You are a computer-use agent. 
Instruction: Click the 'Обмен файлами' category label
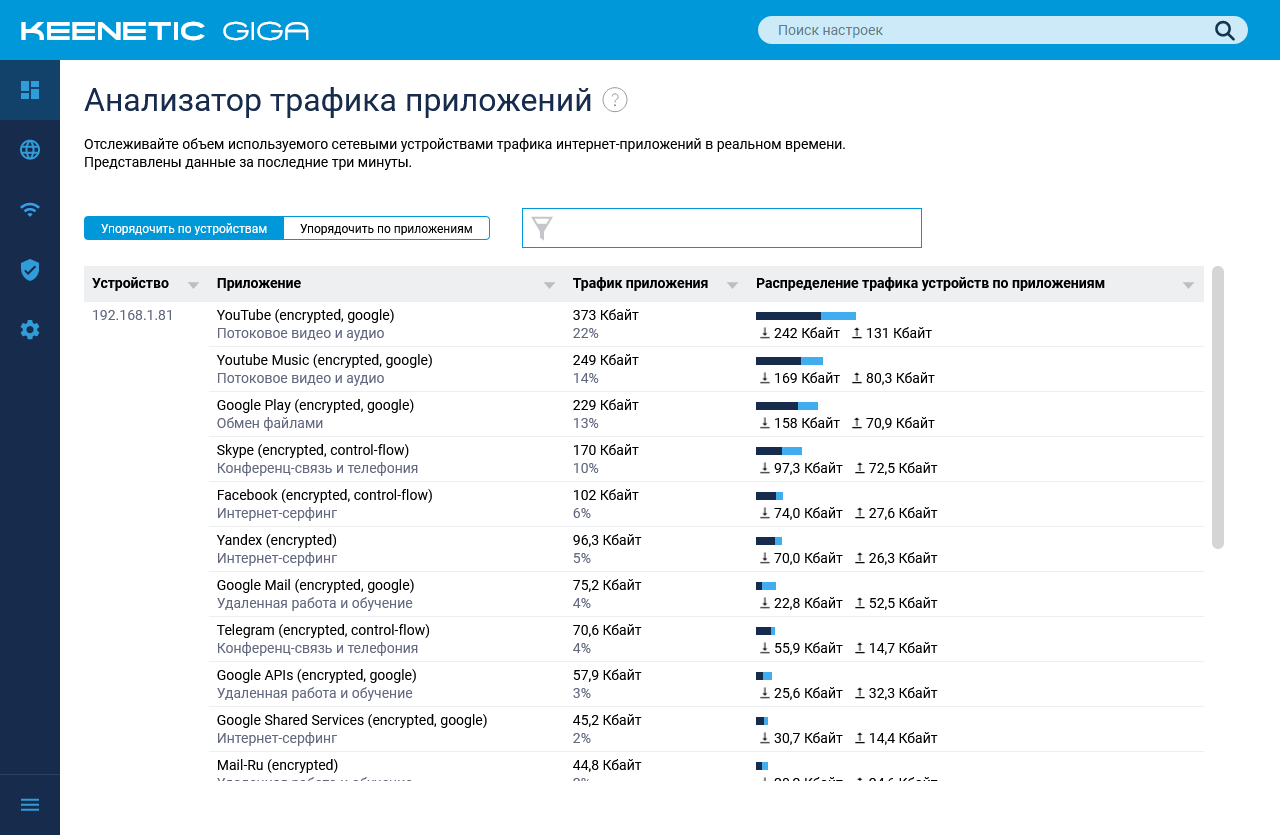point(270,423)
